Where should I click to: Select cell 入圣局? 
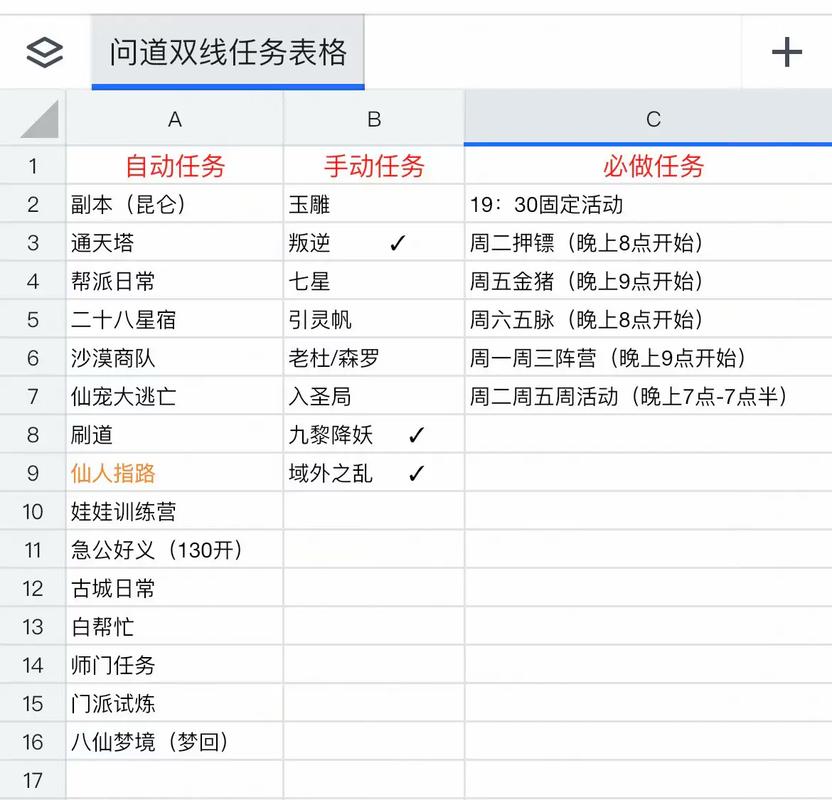pos(374,397)
